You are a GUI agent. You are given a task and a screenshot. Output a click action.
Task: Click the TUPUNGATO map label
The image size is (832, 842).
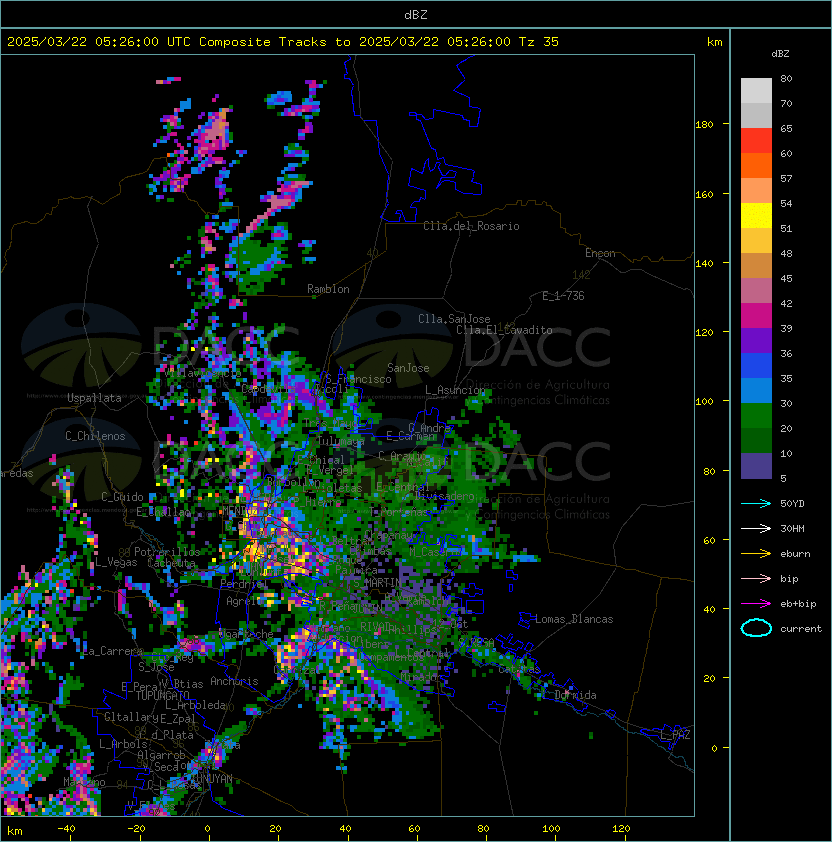point(162,695)
